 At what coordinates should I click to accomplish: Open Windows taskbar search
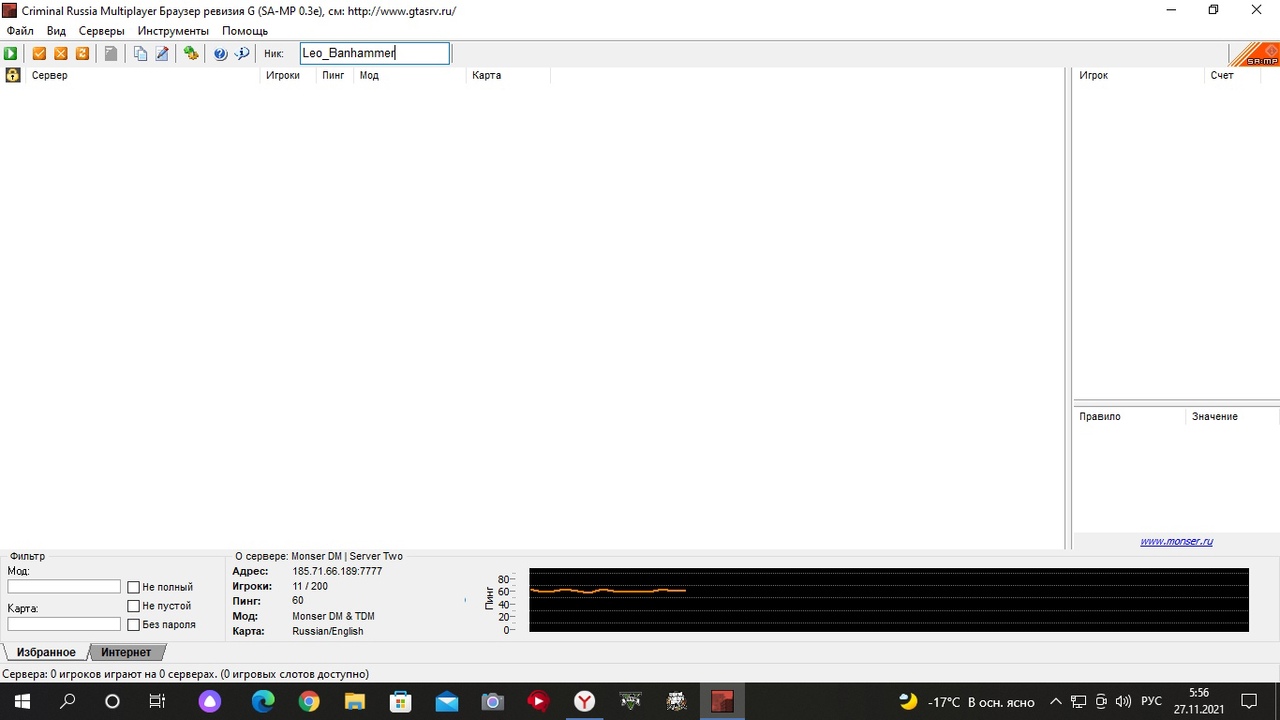(x=68, y=701)
